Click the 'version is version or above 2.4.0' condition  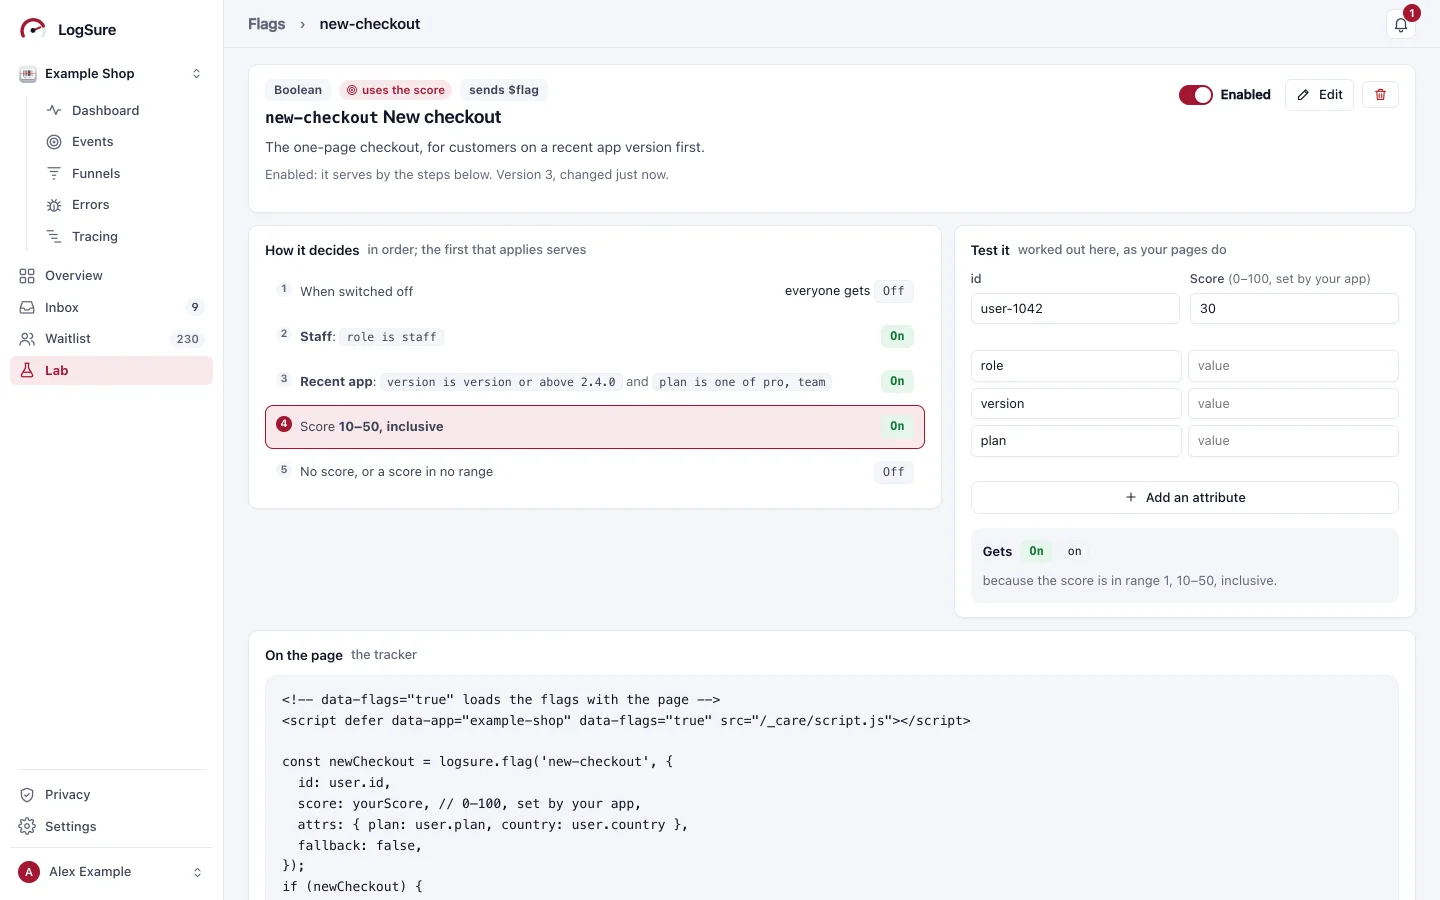click(501, 382)
